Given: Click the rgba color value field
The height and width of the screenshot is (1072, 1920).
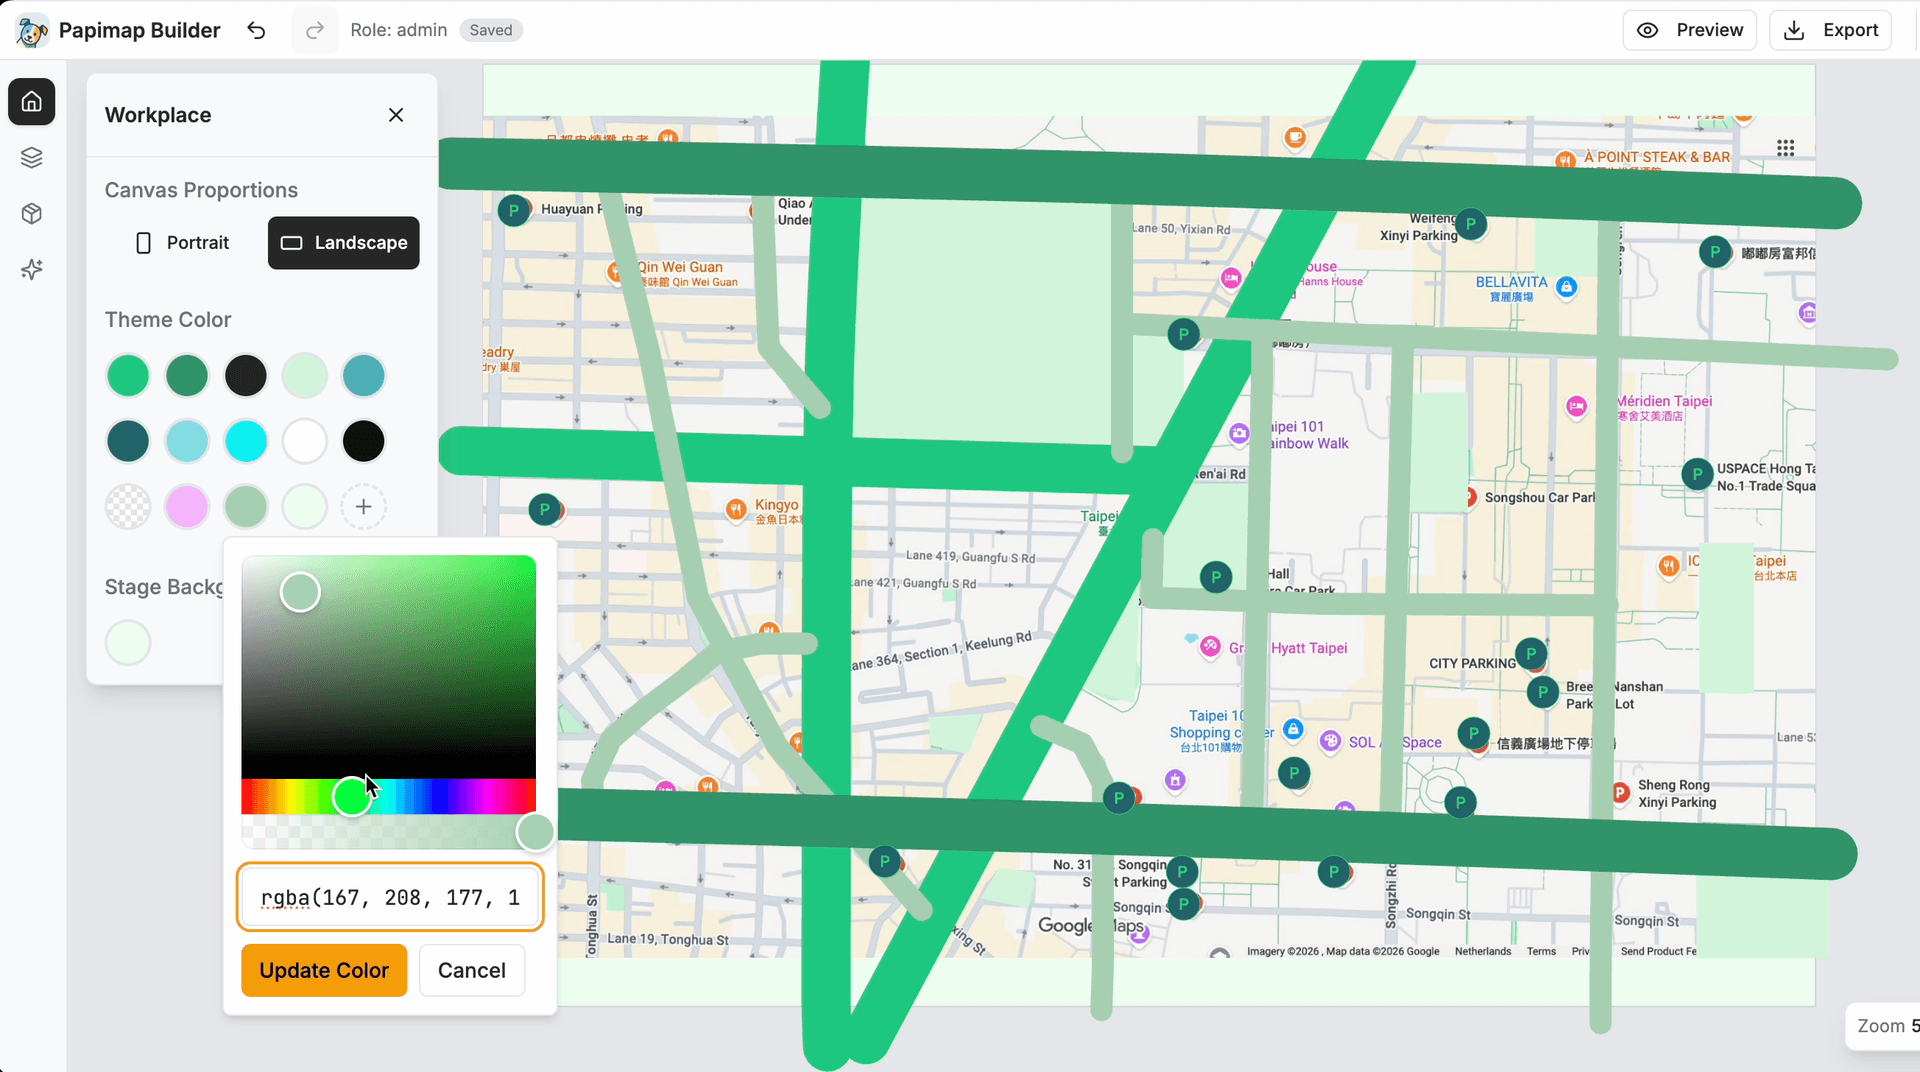Looking at the screenshot, I should coord(390,897).
